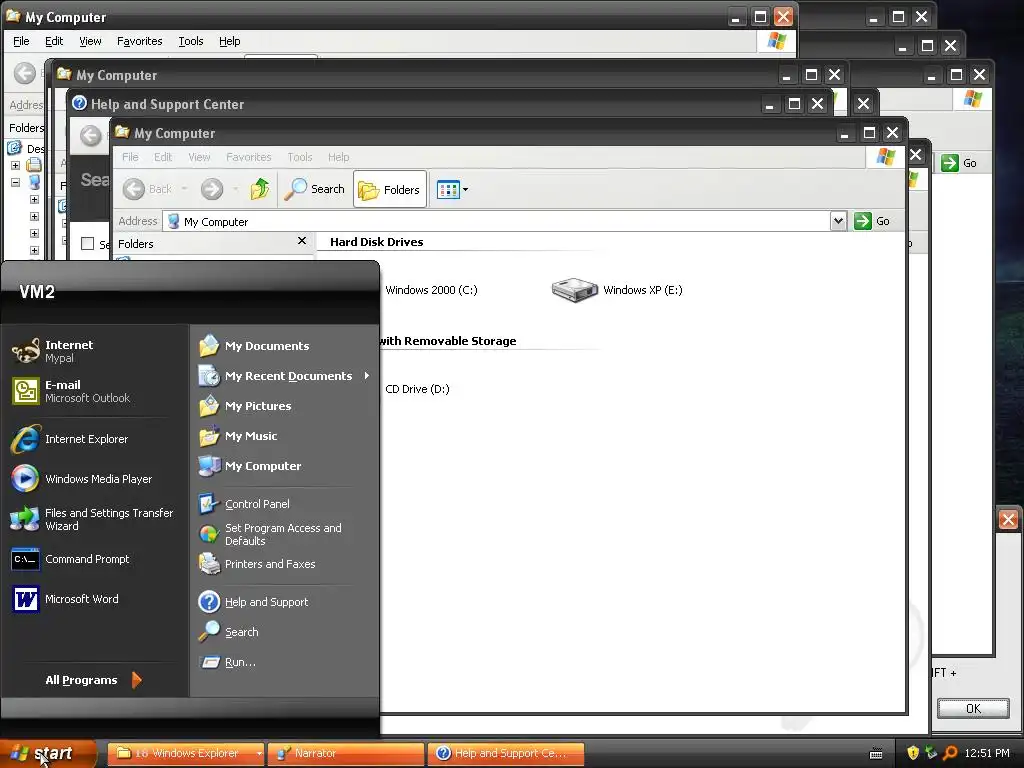This screenshot has height=768, width=1024.
Task: Select the Windows XP (E:) drive
Action: pos(616,290)
